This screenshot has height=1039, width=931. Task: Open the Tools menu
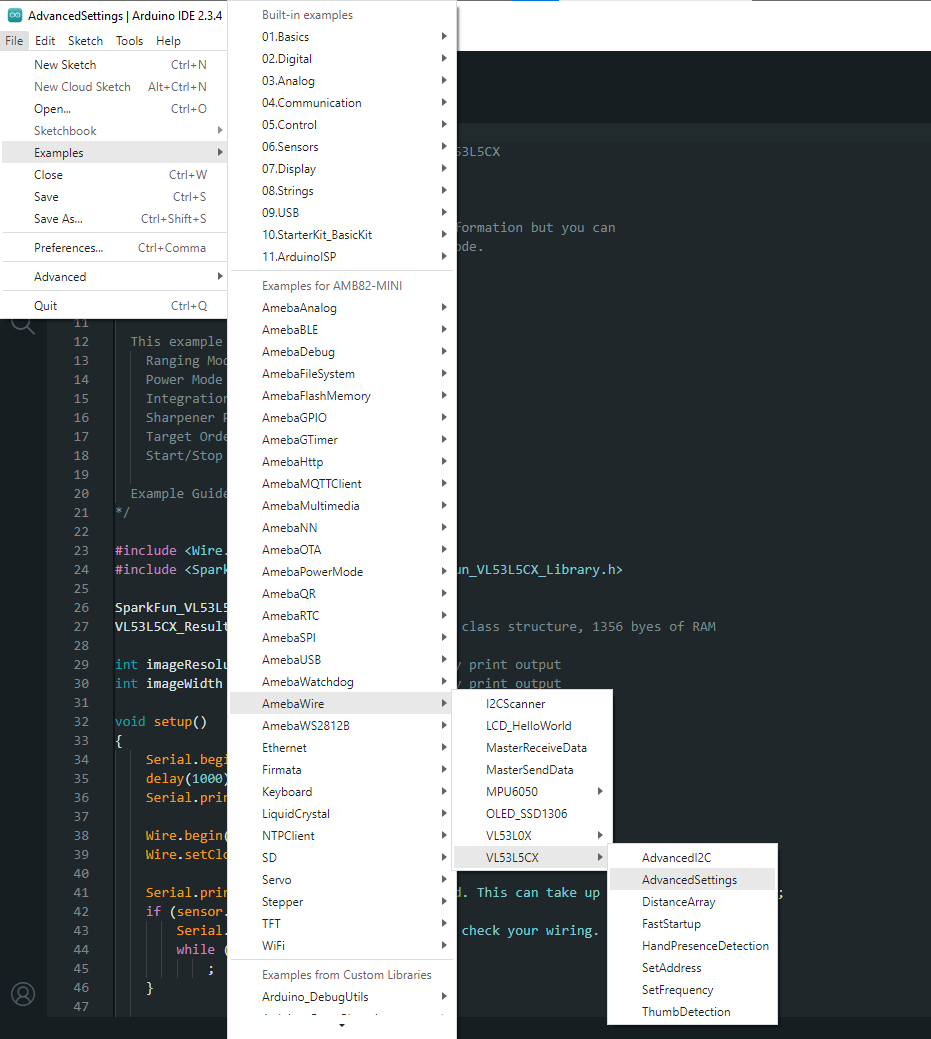coord(129,41)
